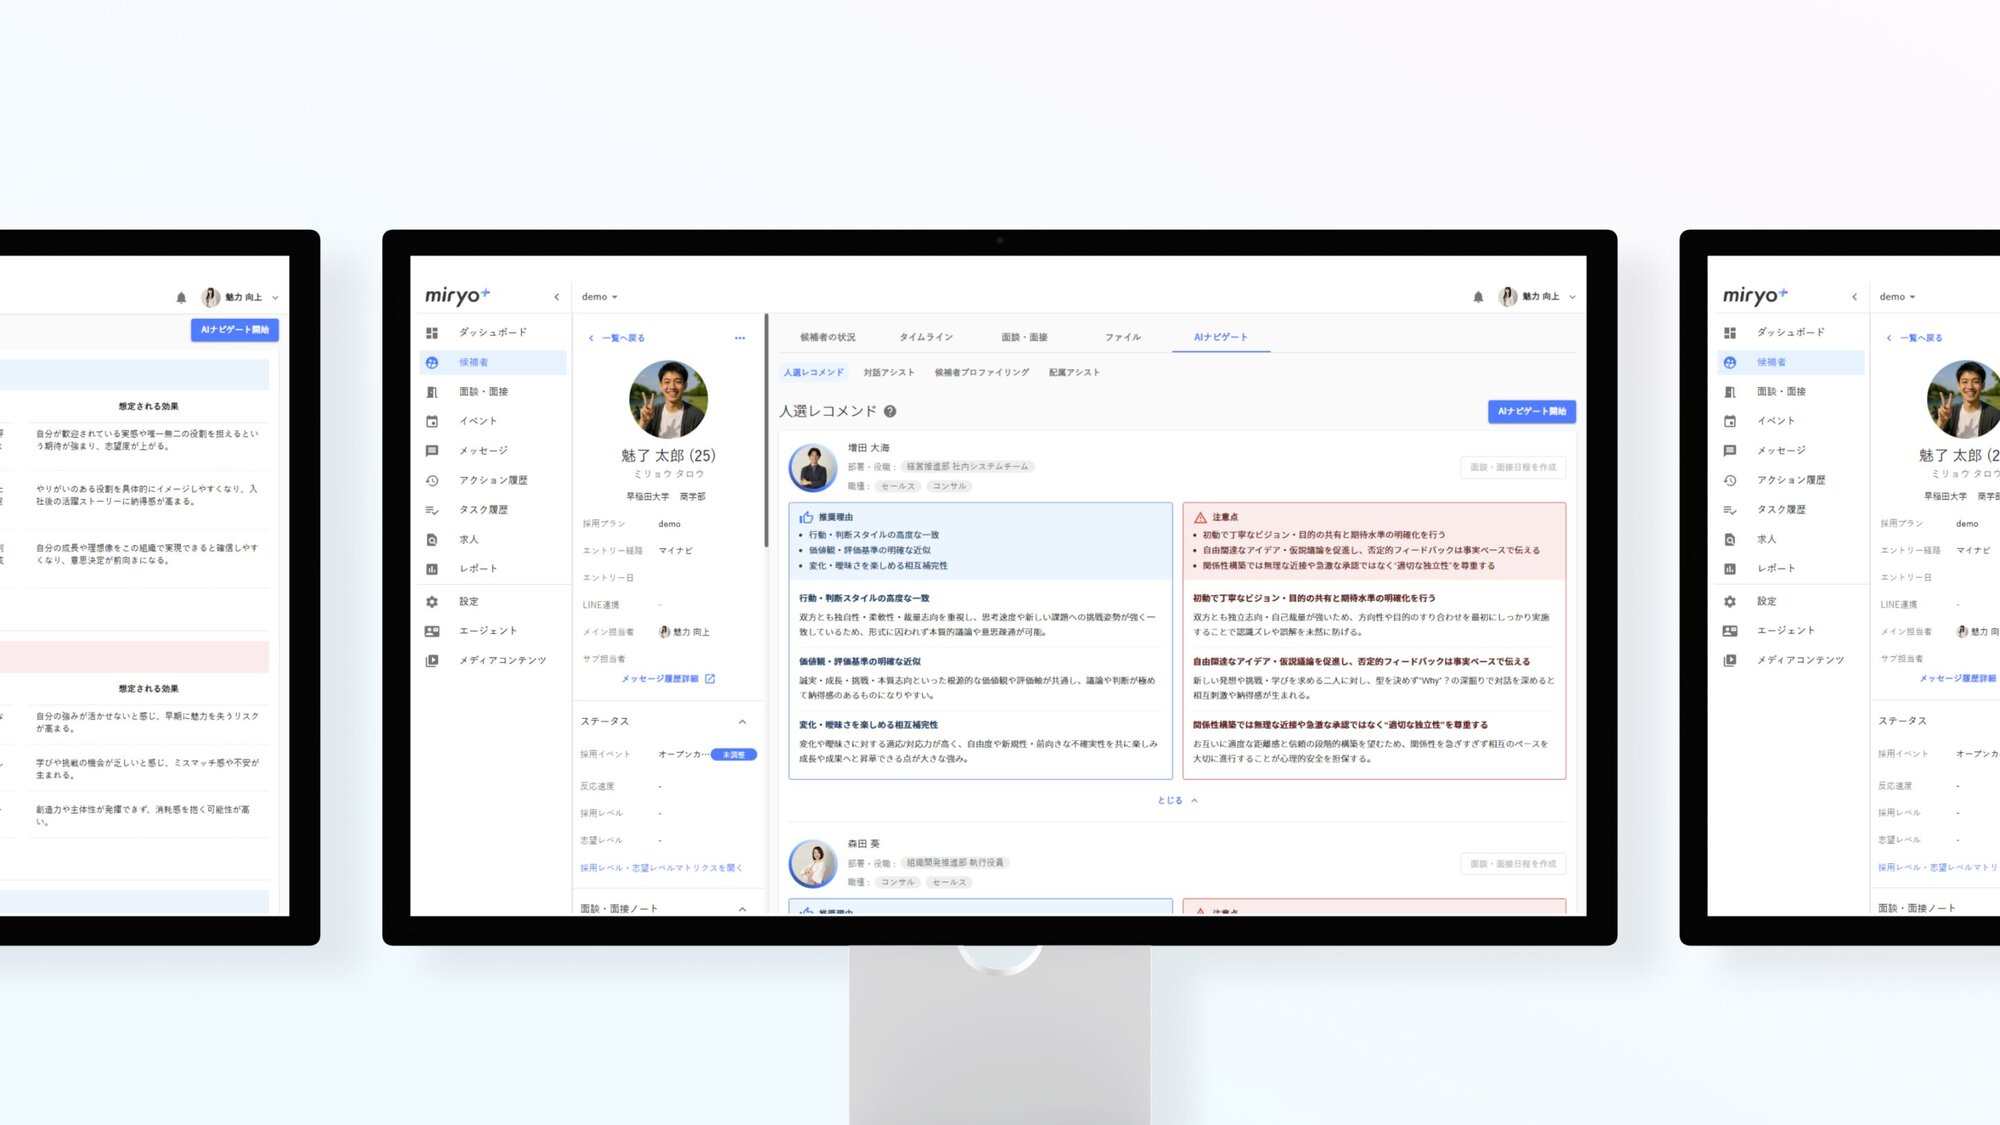Open the demo dropdown in the center monitor

600,297
